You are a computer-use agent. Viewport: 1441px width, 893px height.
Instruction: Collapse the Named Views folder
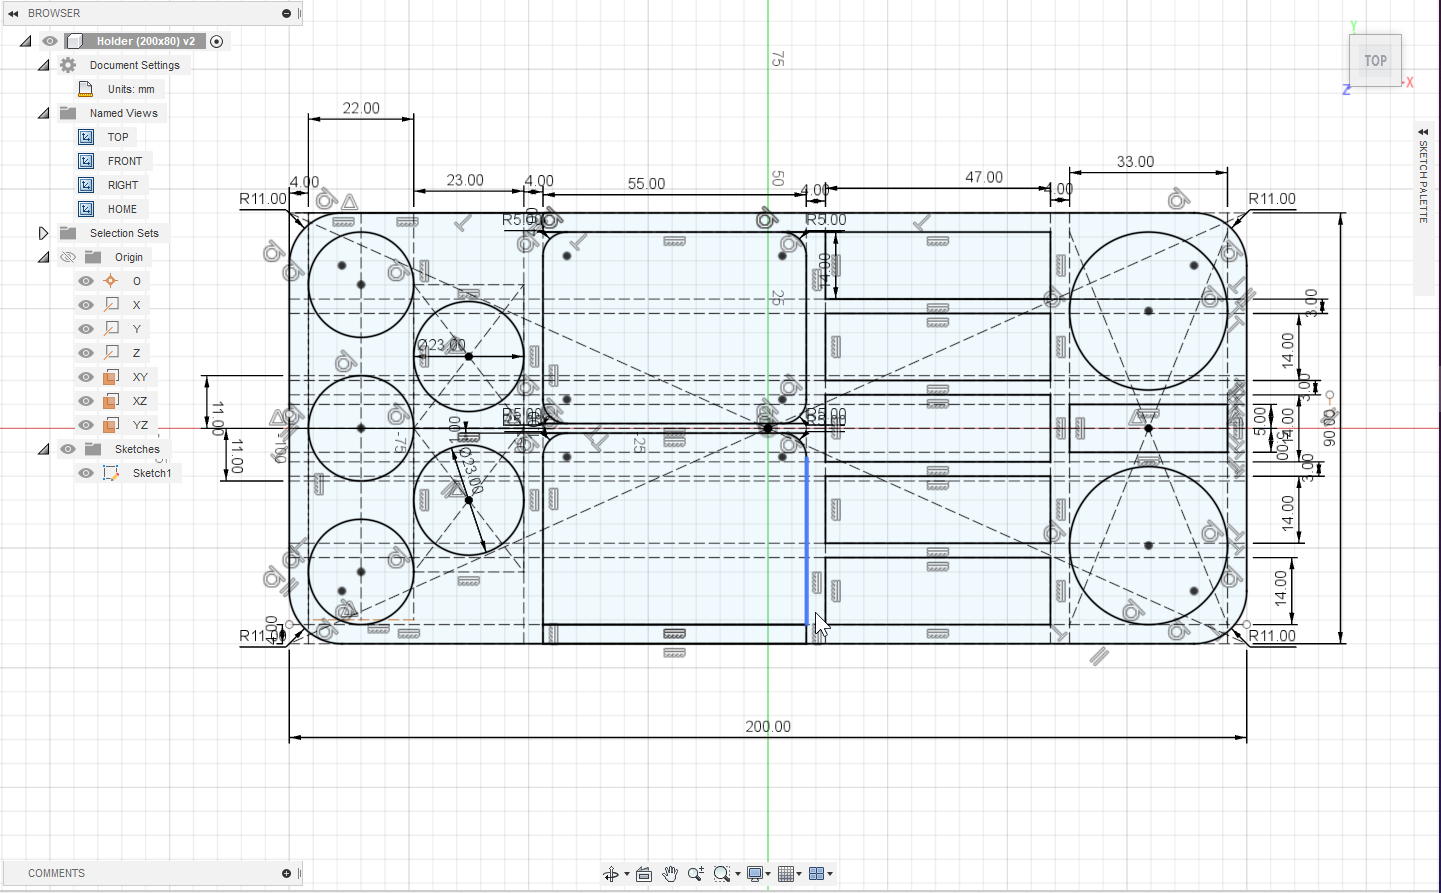tap(43, 113)
